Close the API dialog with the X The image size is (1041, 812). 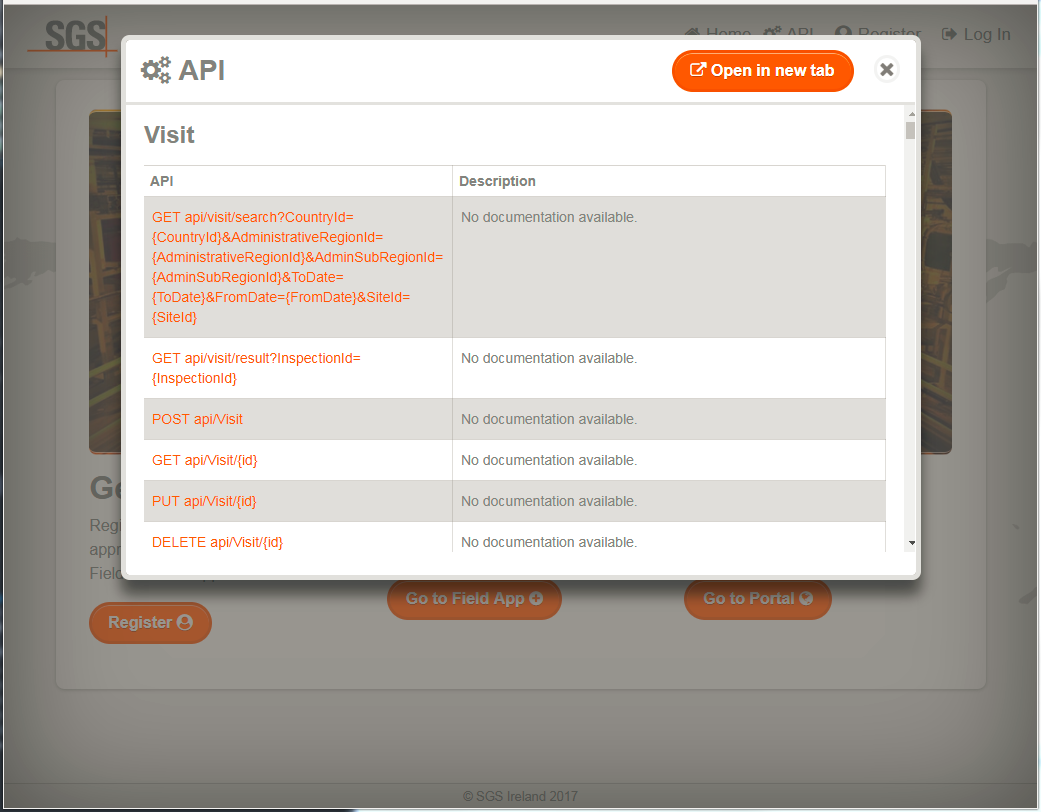point(886,69)
